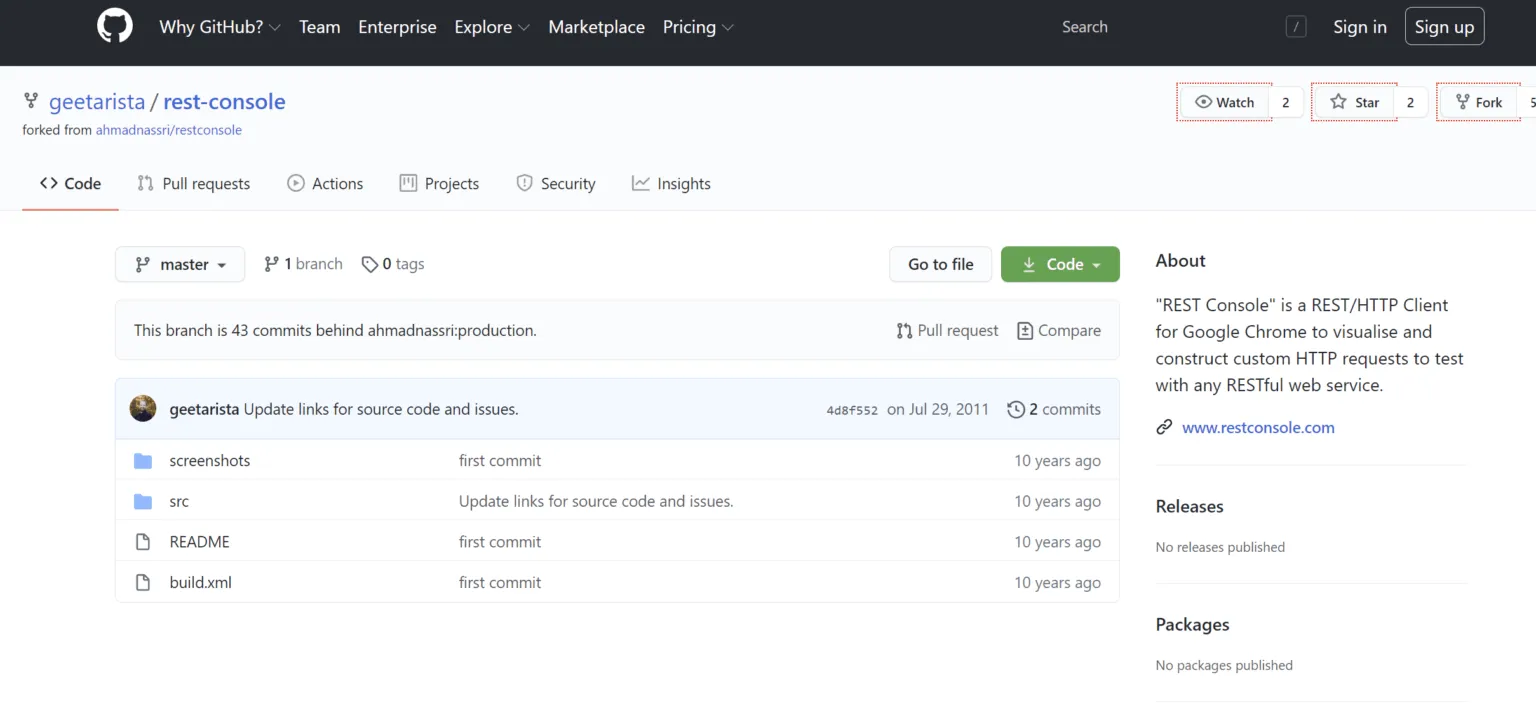Image resolution: width=1536 pixels, height=703 pixels.
Task: Click the tag icon next to 0 tags
Action: tap(370, 264)
